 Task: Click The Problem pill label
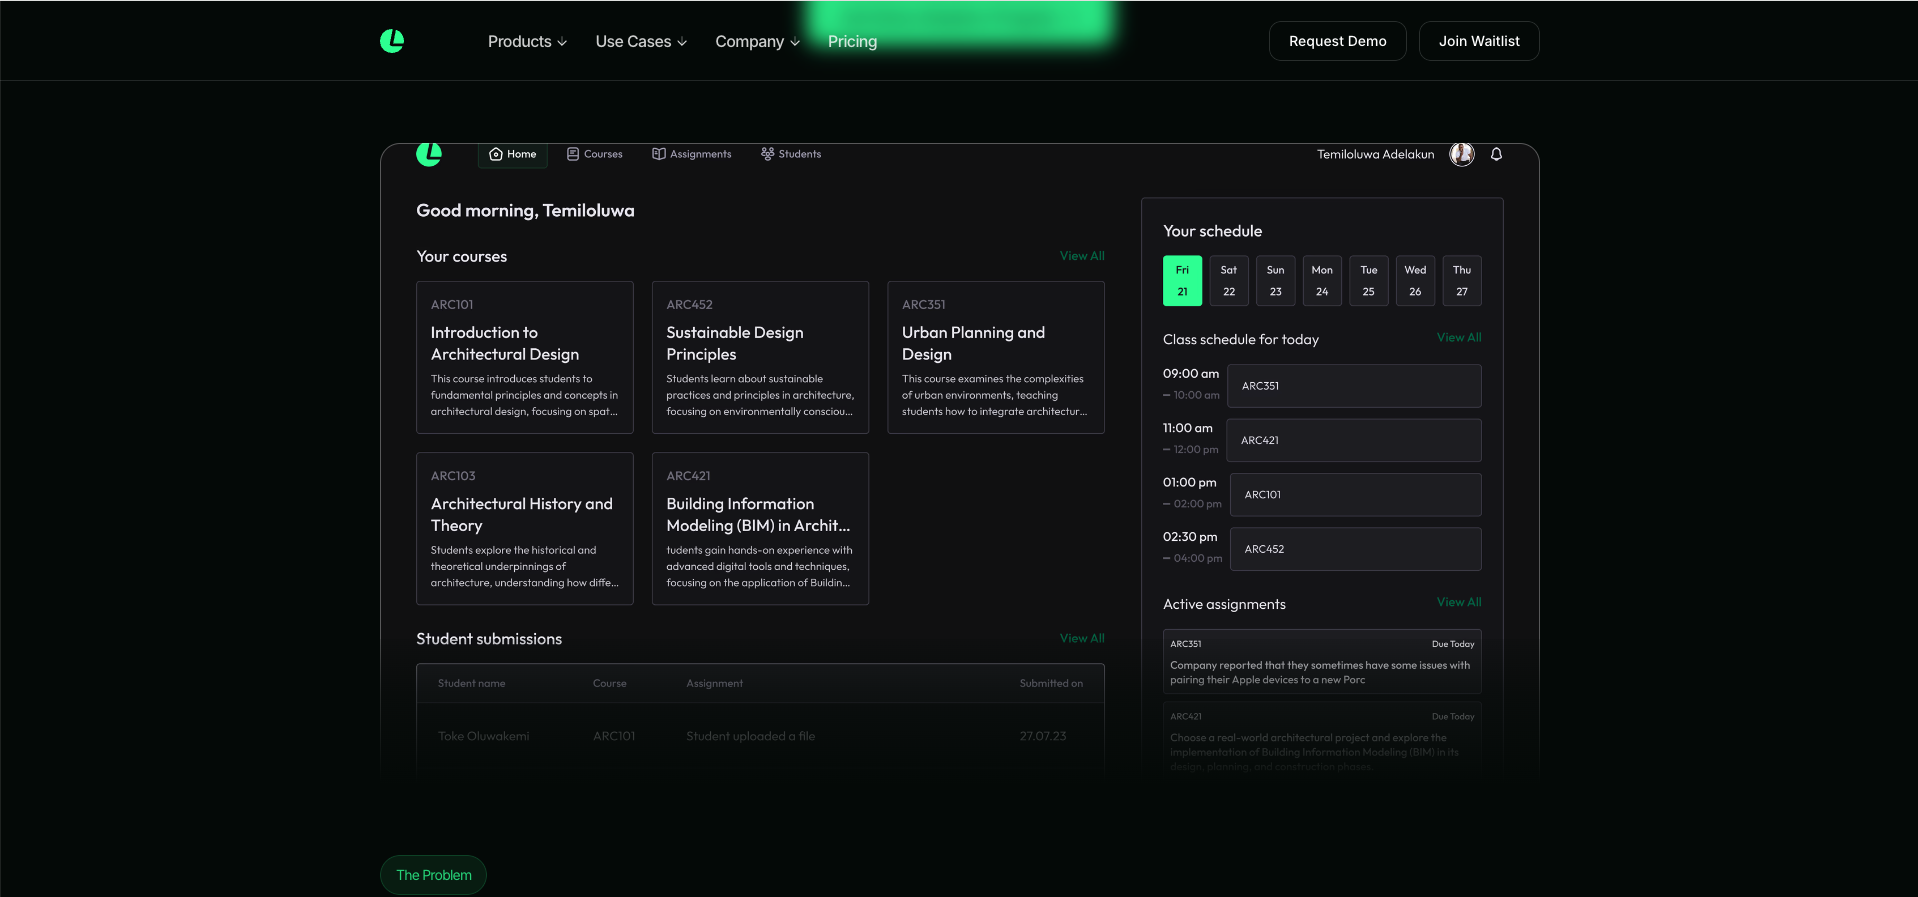pyautogui.click(x=433, y=875)
